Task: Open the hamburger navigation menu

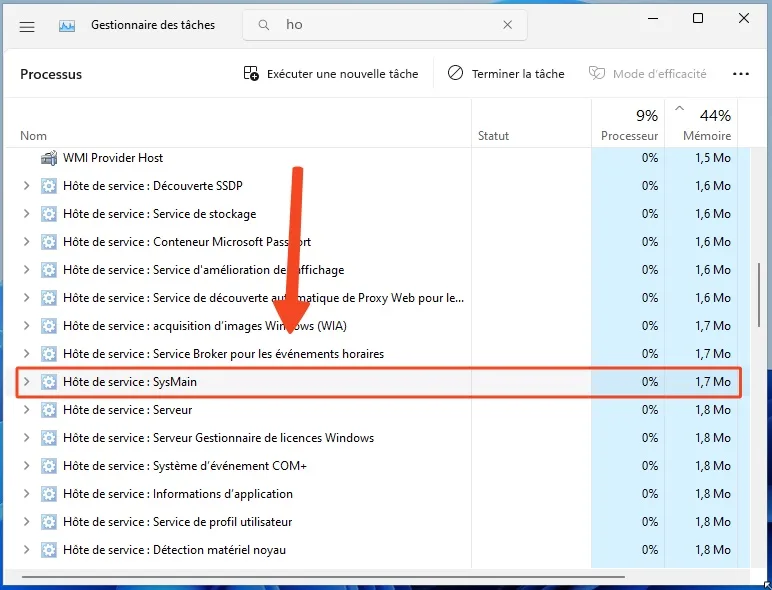Action: coord(27,27)
